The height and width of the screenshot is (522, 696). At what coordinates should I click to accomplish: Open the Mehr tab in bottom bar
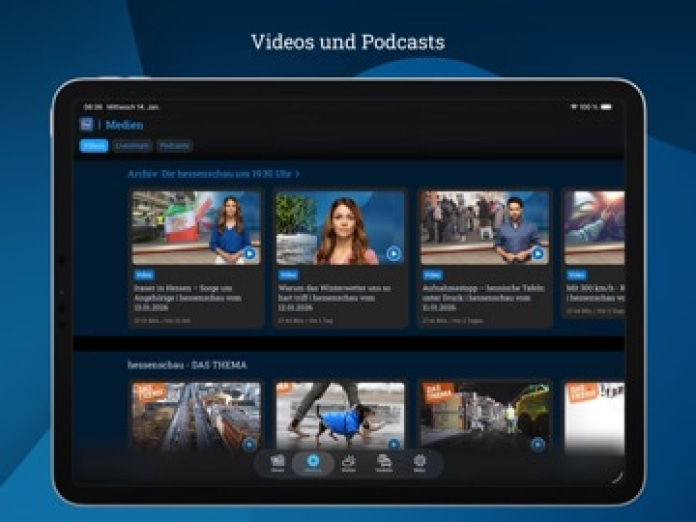[x=419, y=463]
